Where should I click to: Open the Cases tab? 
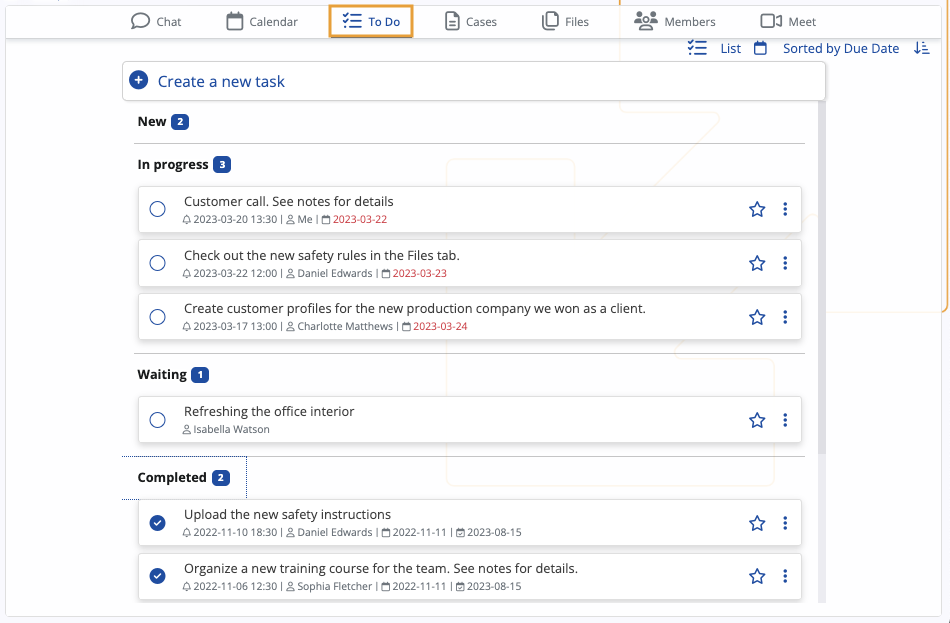click(470, 22)
